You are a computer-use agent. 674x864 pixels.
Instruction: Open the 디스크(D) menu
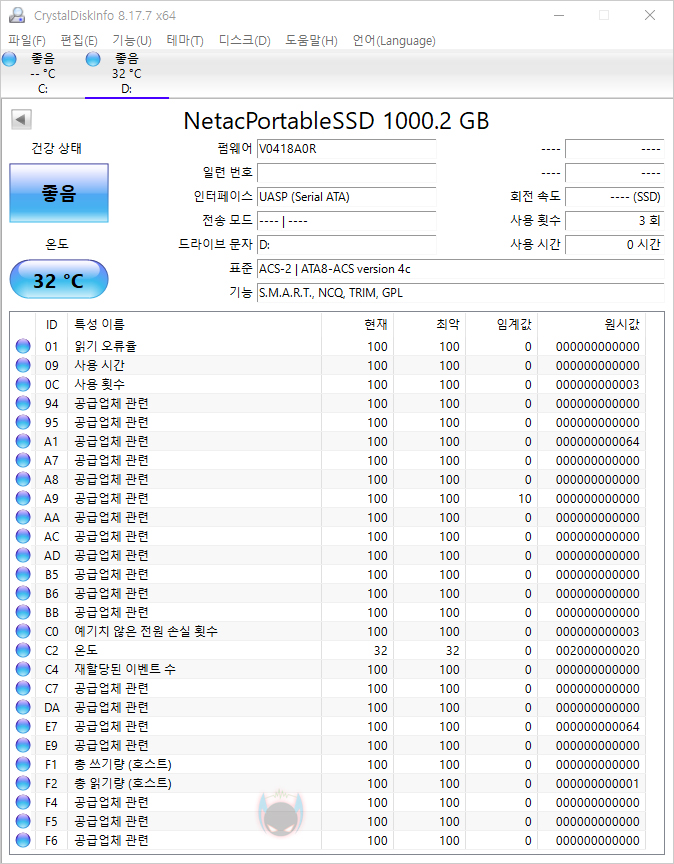pos(245,40)
